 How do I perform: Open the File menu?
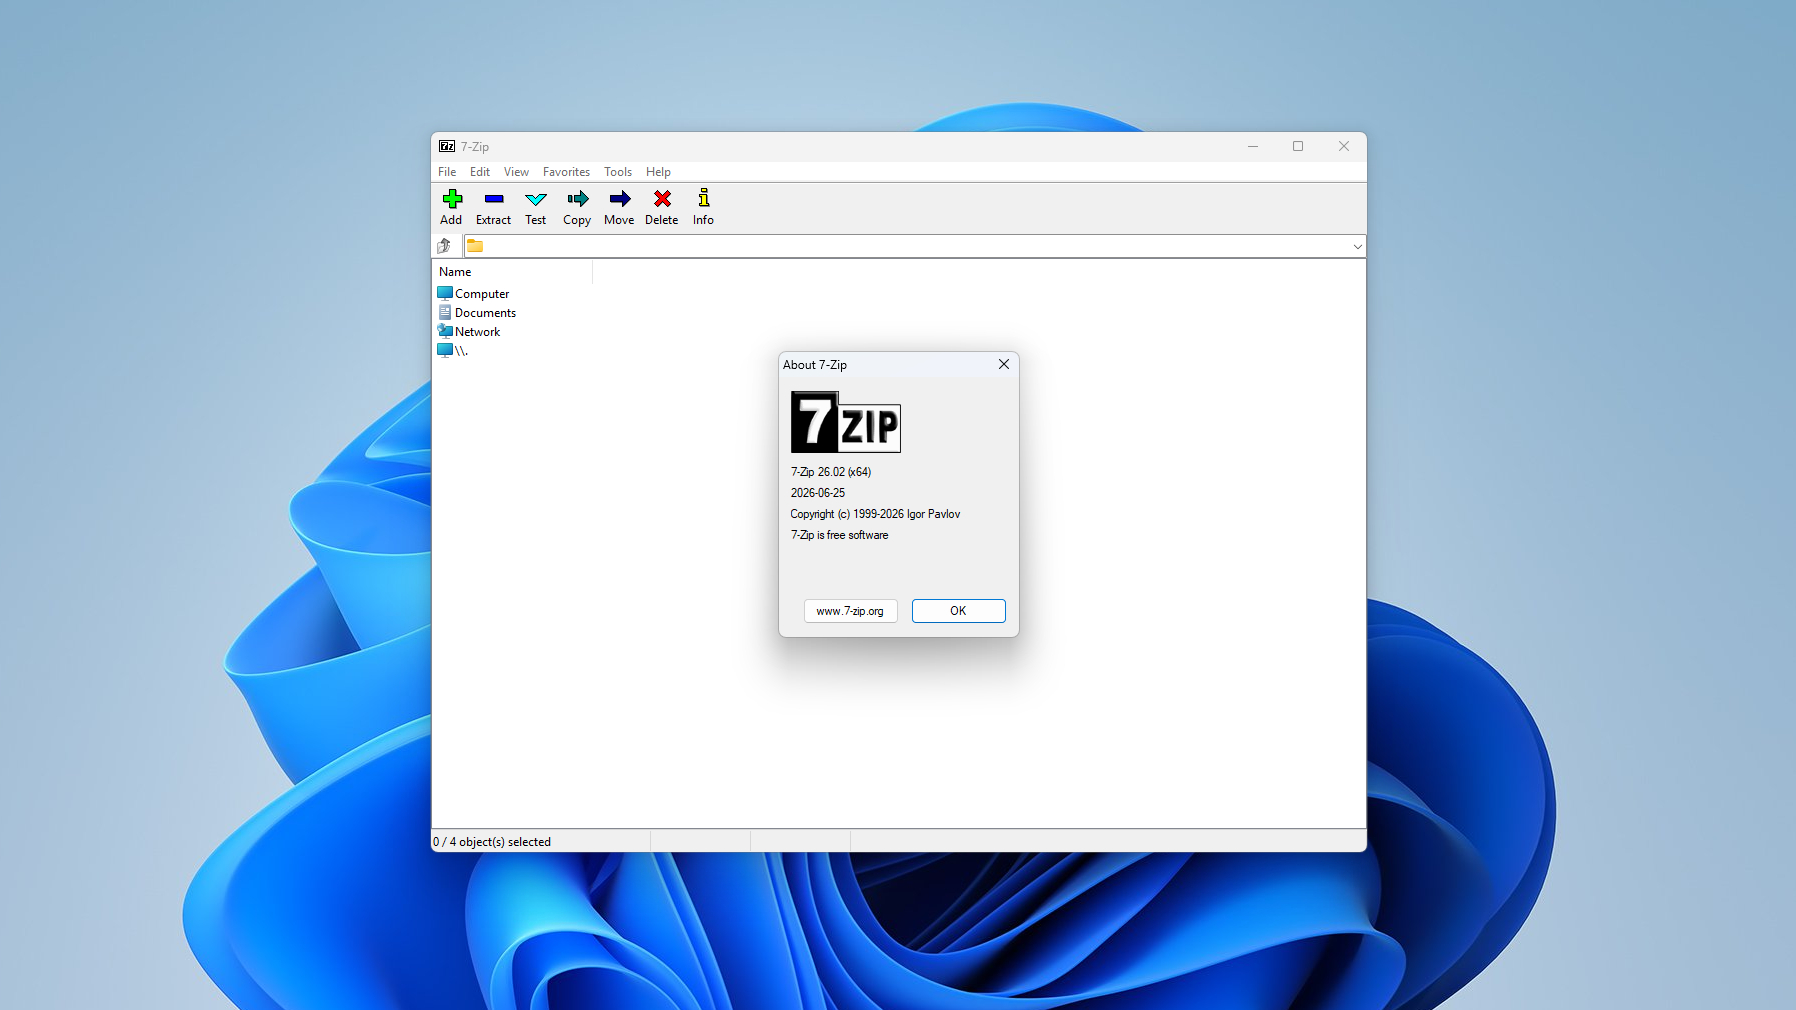coord(447,172)
